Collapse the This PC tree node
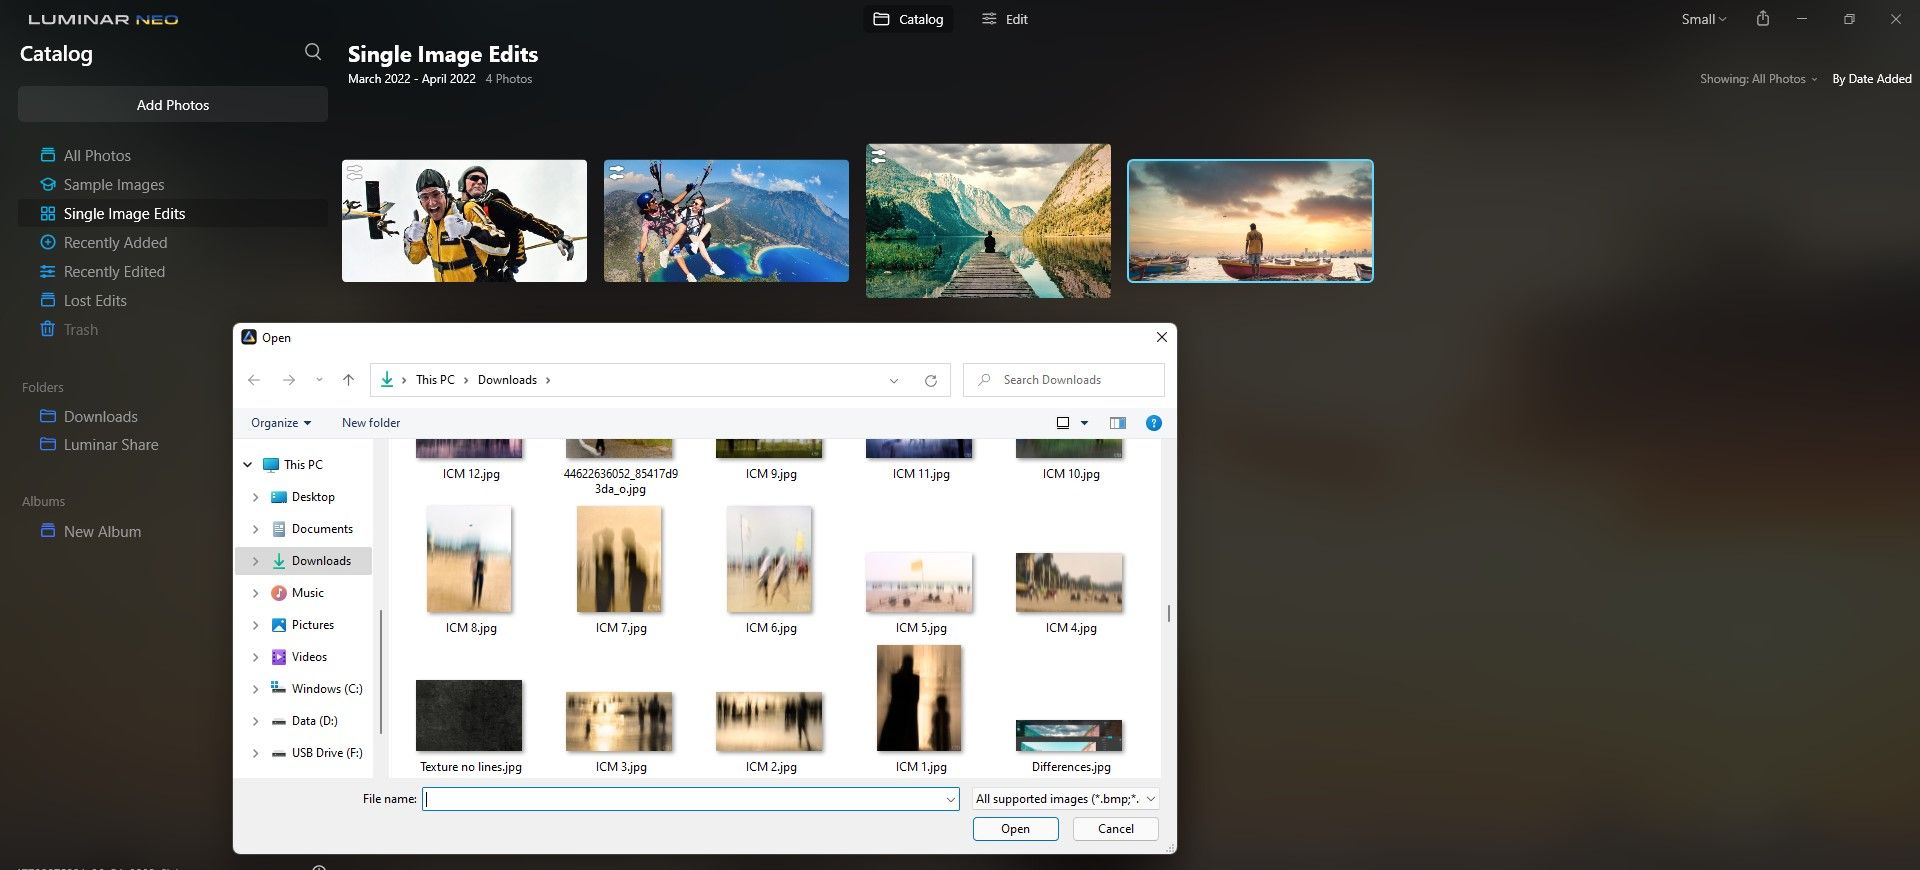 click(248, 465)
